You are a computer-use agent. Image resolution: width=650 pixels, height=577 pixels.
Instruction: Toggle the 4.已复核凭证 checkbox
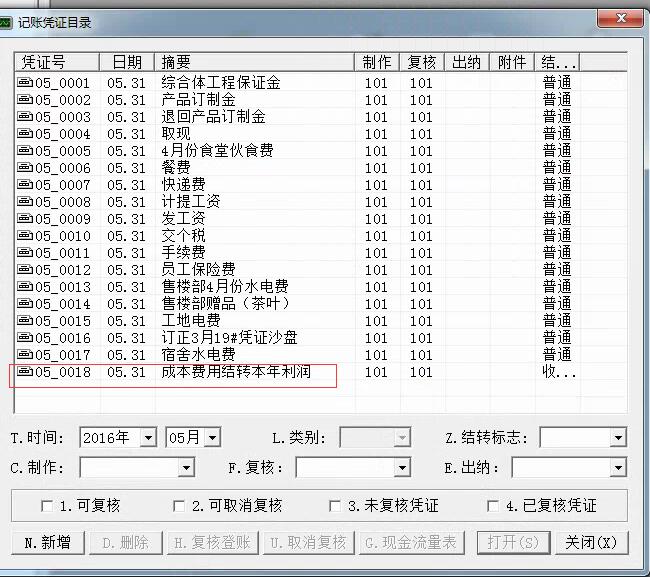(x=494, y=506)
